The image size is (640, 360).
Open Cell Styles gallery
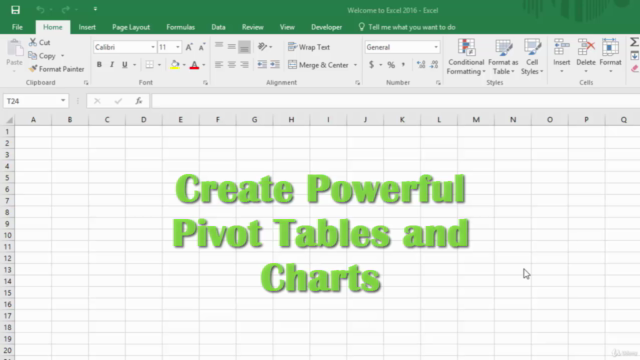tap(532, 57)
